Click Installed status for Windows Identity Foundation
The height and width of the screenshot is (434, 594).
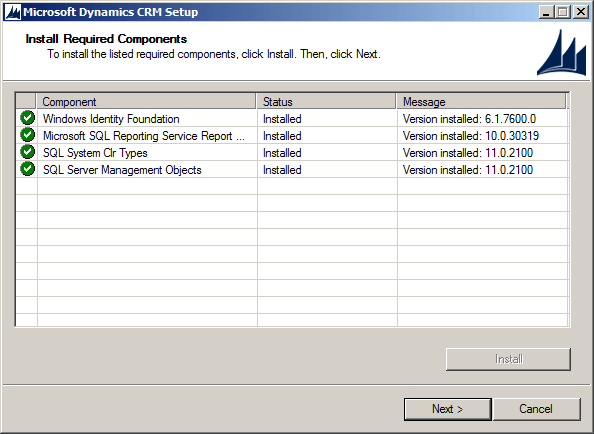click(x=282, y=119)
